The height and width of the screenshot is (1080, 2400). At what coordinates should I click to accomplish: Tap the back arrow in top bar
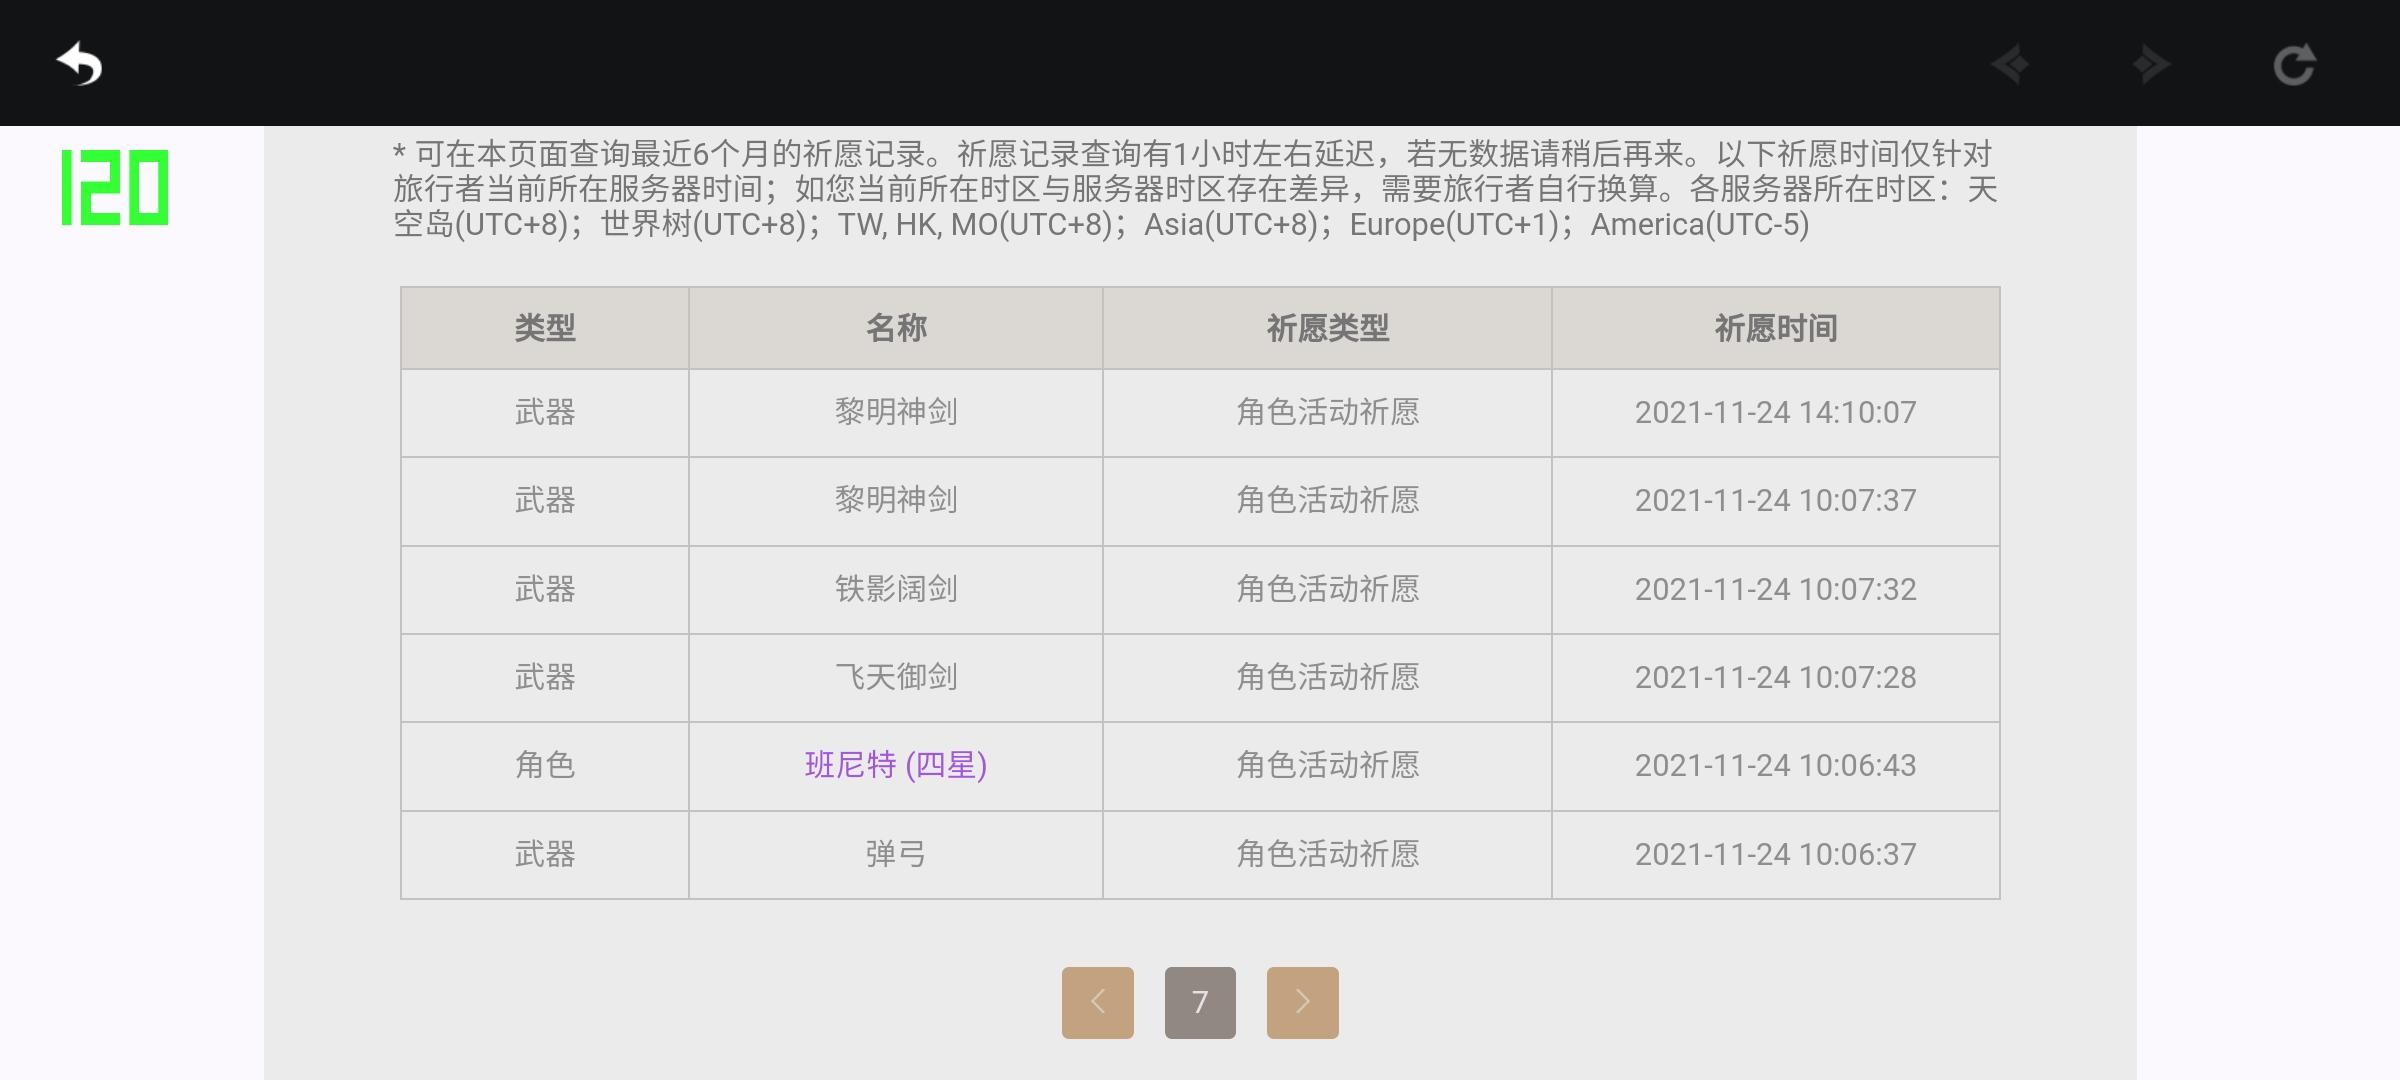(x=80, y=64)
